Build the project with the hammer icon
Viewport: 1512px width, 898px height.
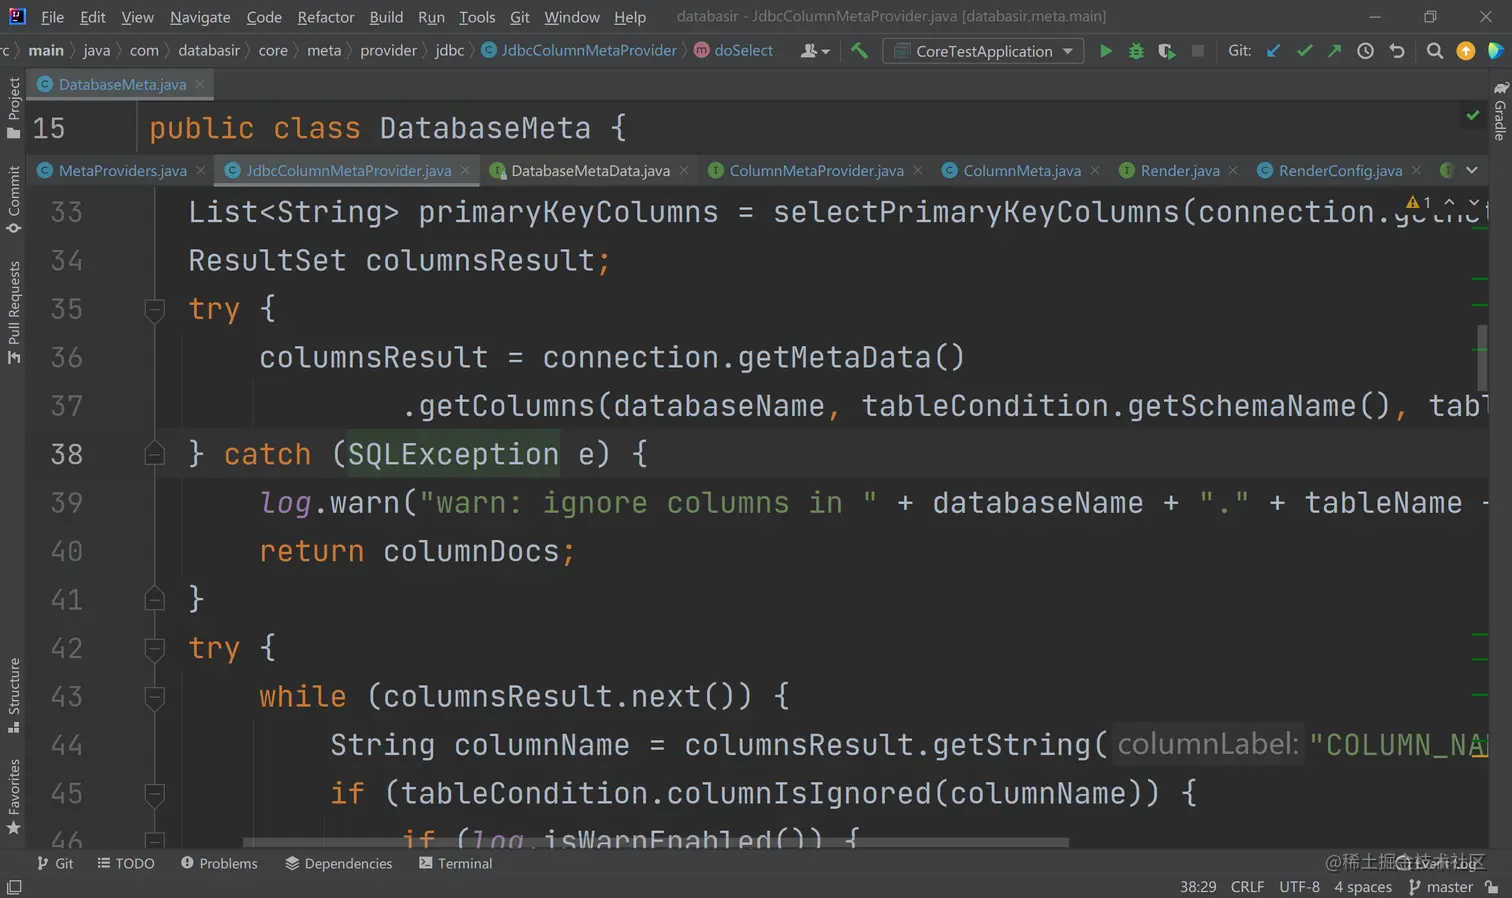(x=859, y=51)
